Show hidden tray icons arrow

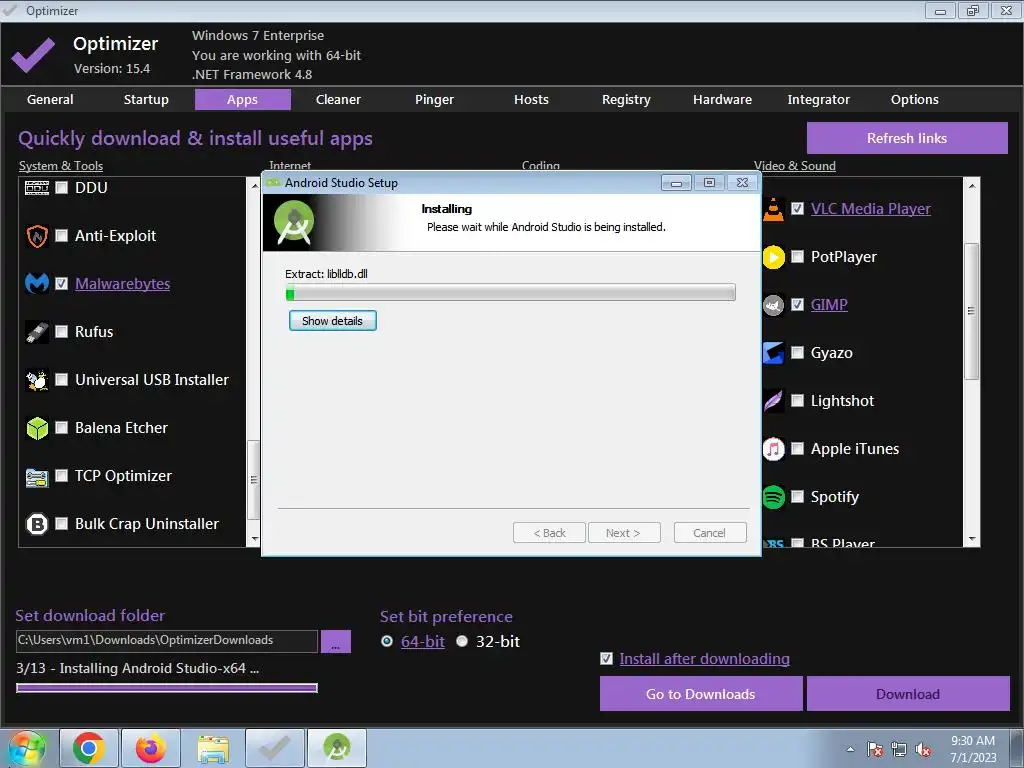tap(850, 750)
